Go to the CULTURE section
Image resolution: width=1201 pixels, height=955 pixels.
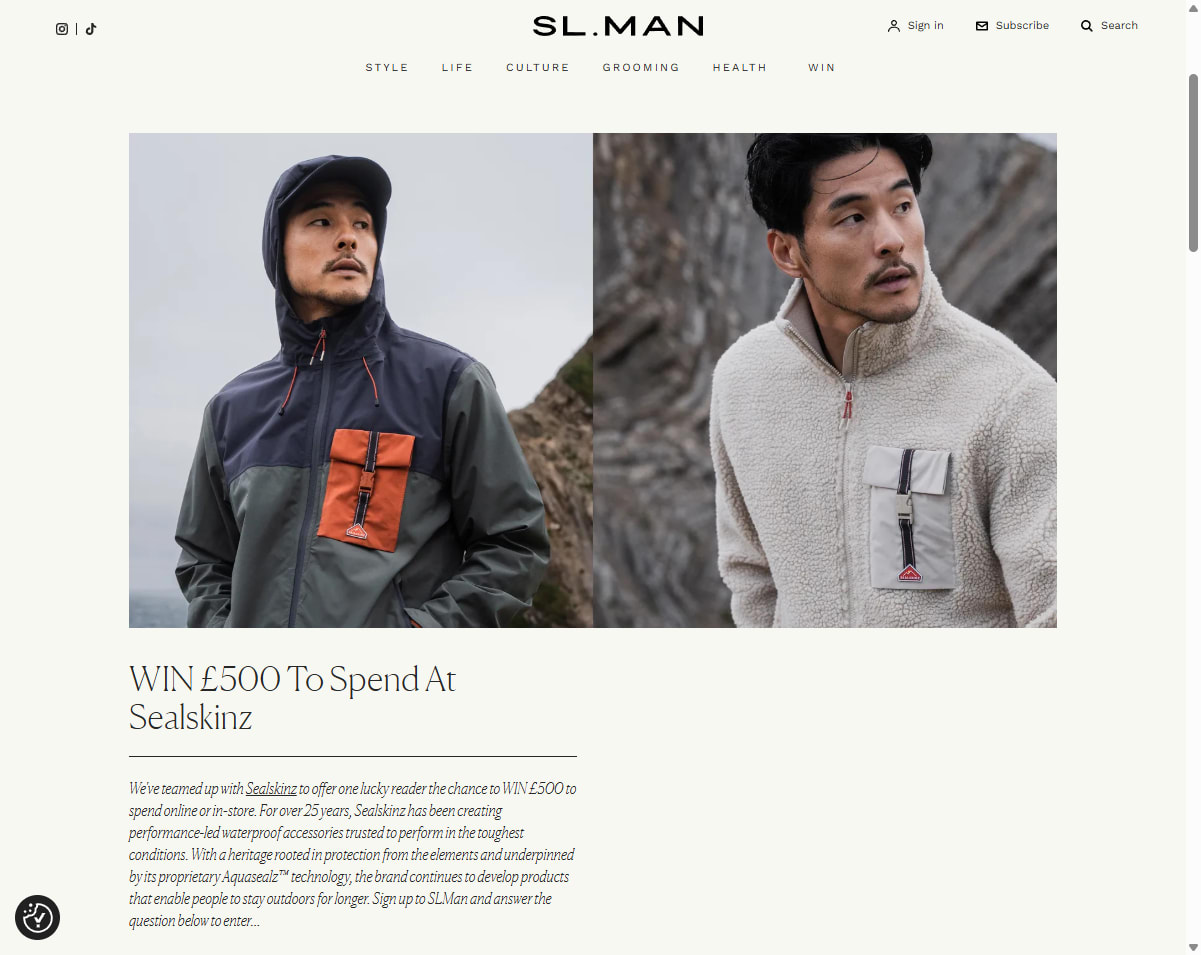coord(538,68)
